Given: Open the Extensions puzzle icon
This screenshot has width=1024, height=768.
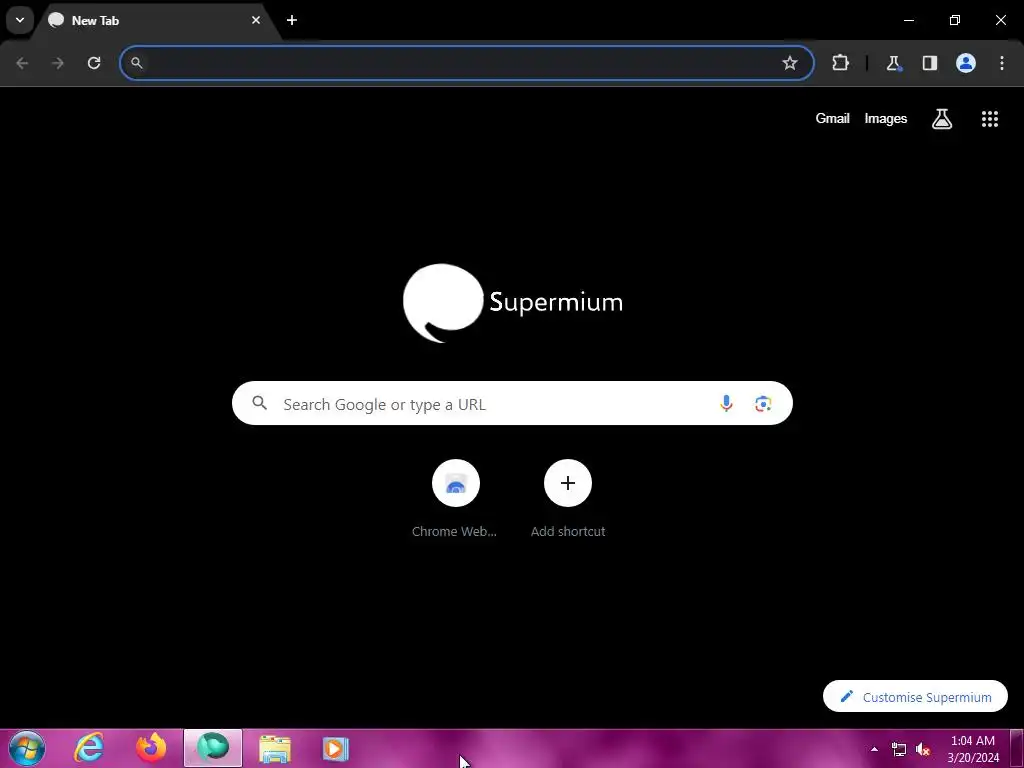Looking at the screenshot, I should point(840,63).
